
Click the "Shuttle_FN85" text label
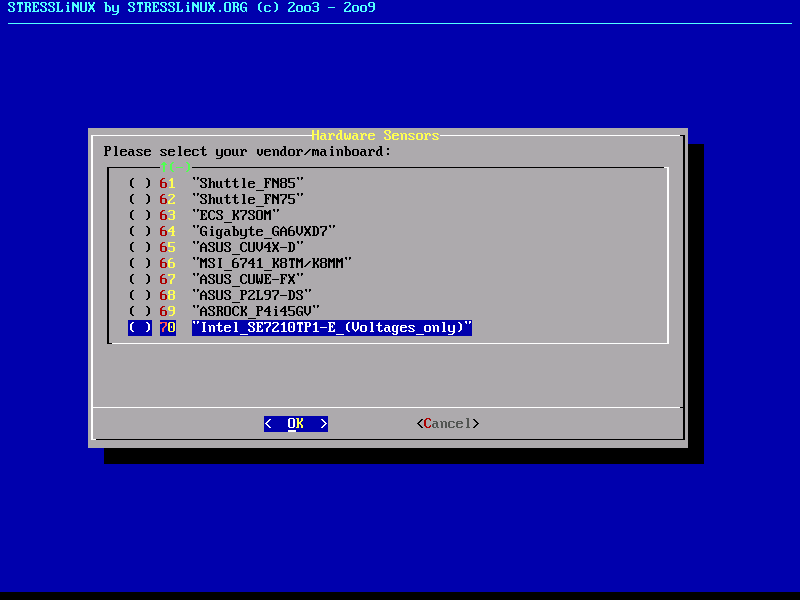(x=248, y=183)
